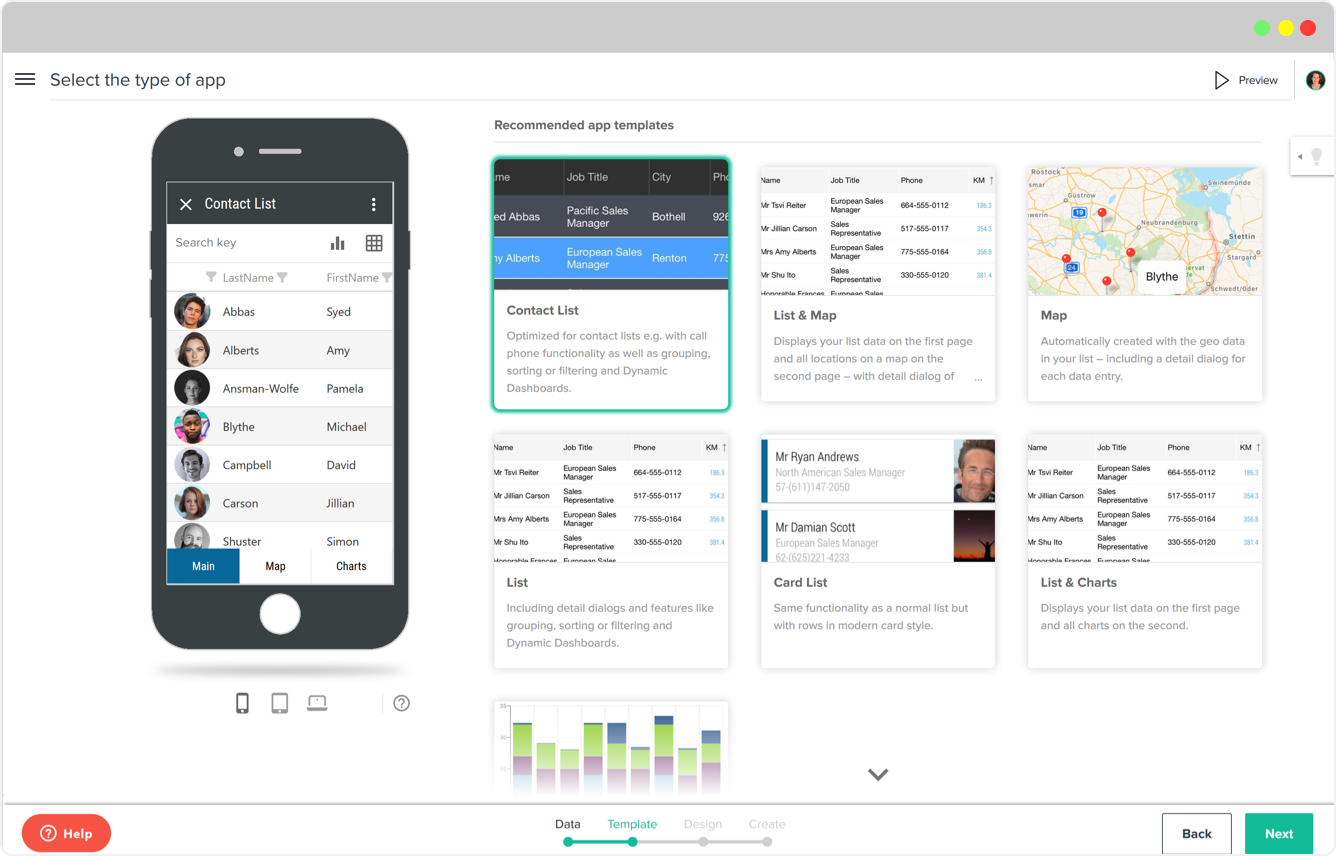Select the List template card
Screen dimensions: 1336x856
point(611,551)
